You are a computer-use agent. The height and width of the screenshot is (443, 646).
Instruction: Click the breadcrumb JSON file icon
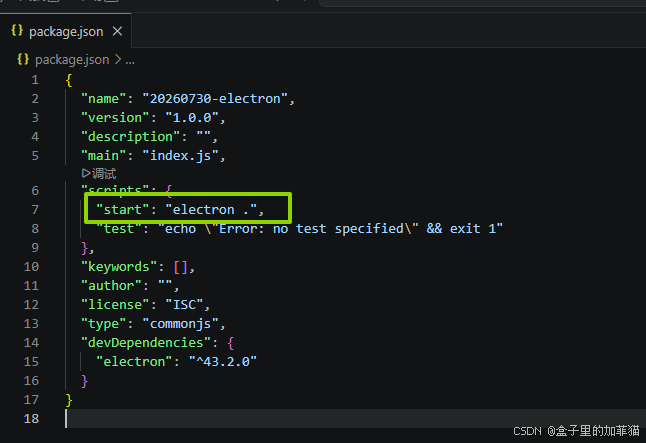point(23,59)
